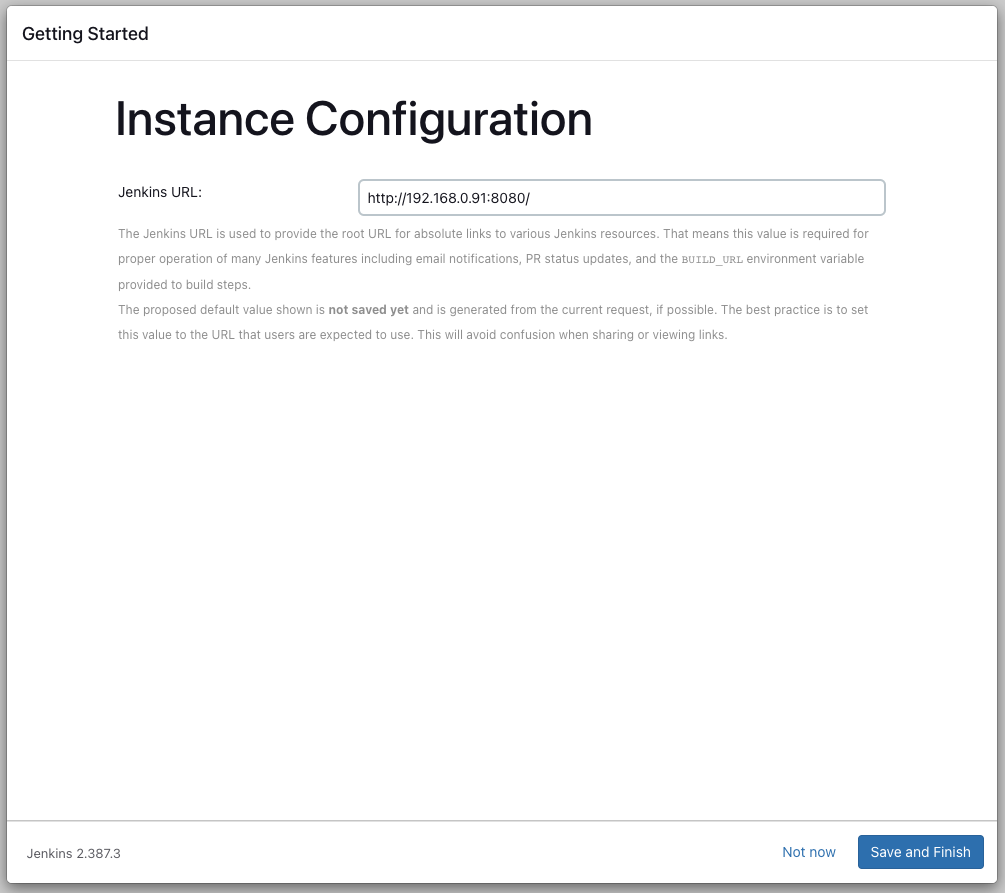Viewport: 1005px width, 893px height.
Task: Click the Jenkins 2.387.3 version text
Action: pos(74,853)
